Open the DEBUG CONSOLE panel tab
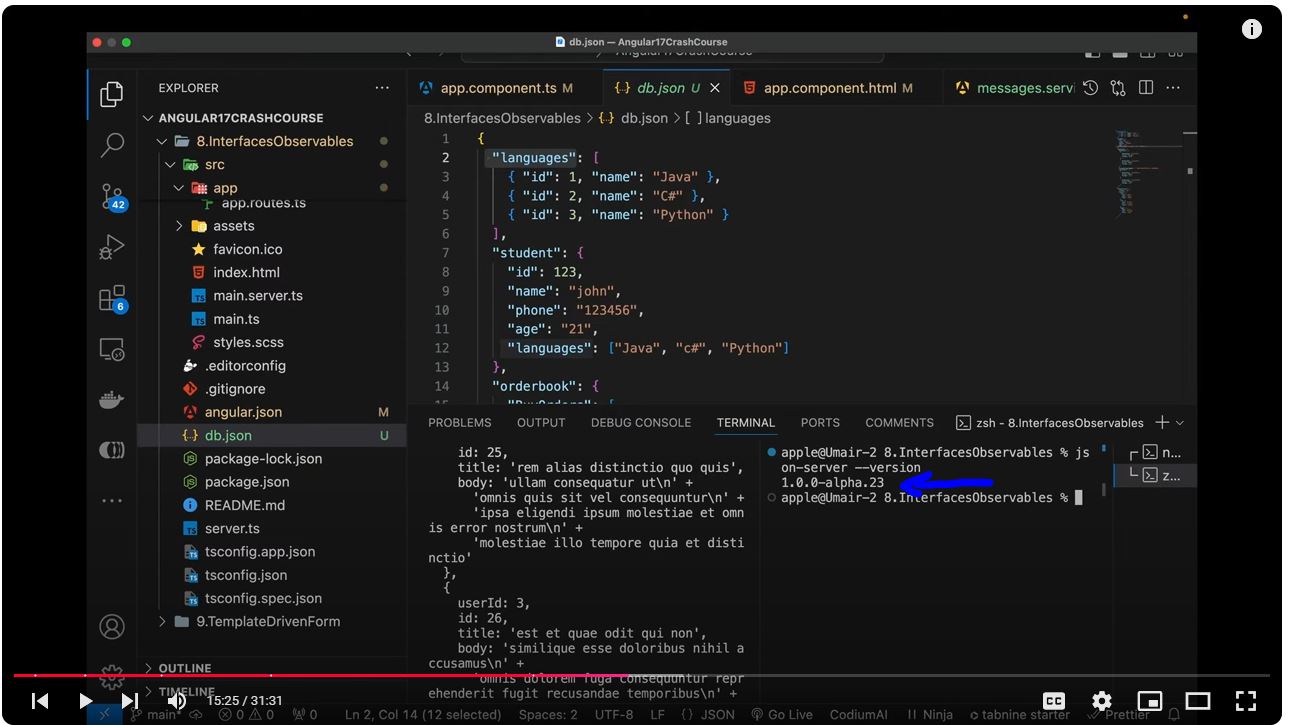The image size is (1293, 725). pyautogui.click(x=640, y=423)
